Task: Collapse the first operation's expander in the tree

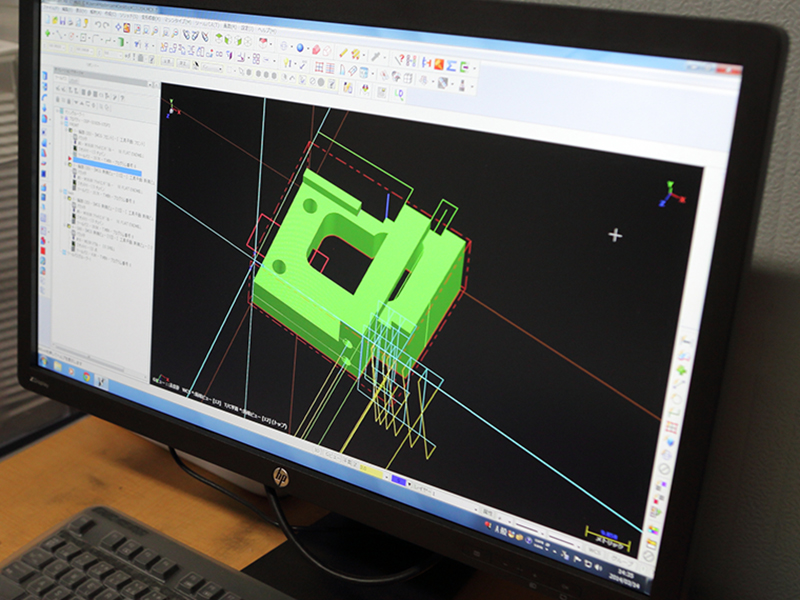Action: (x=66, y=130)
